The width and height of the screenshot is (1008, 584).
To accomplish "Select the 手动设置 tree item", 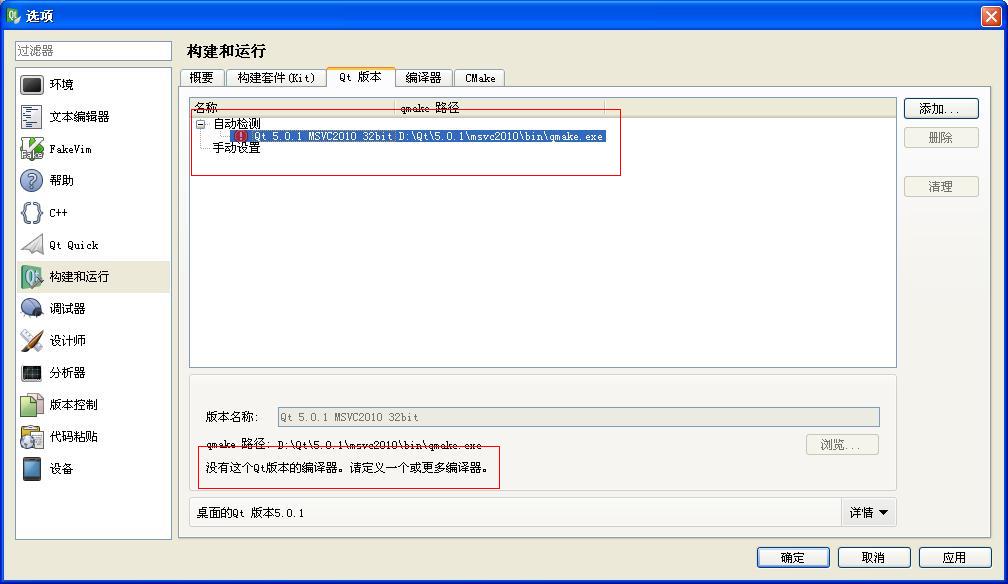I will [x=237, y=148].
